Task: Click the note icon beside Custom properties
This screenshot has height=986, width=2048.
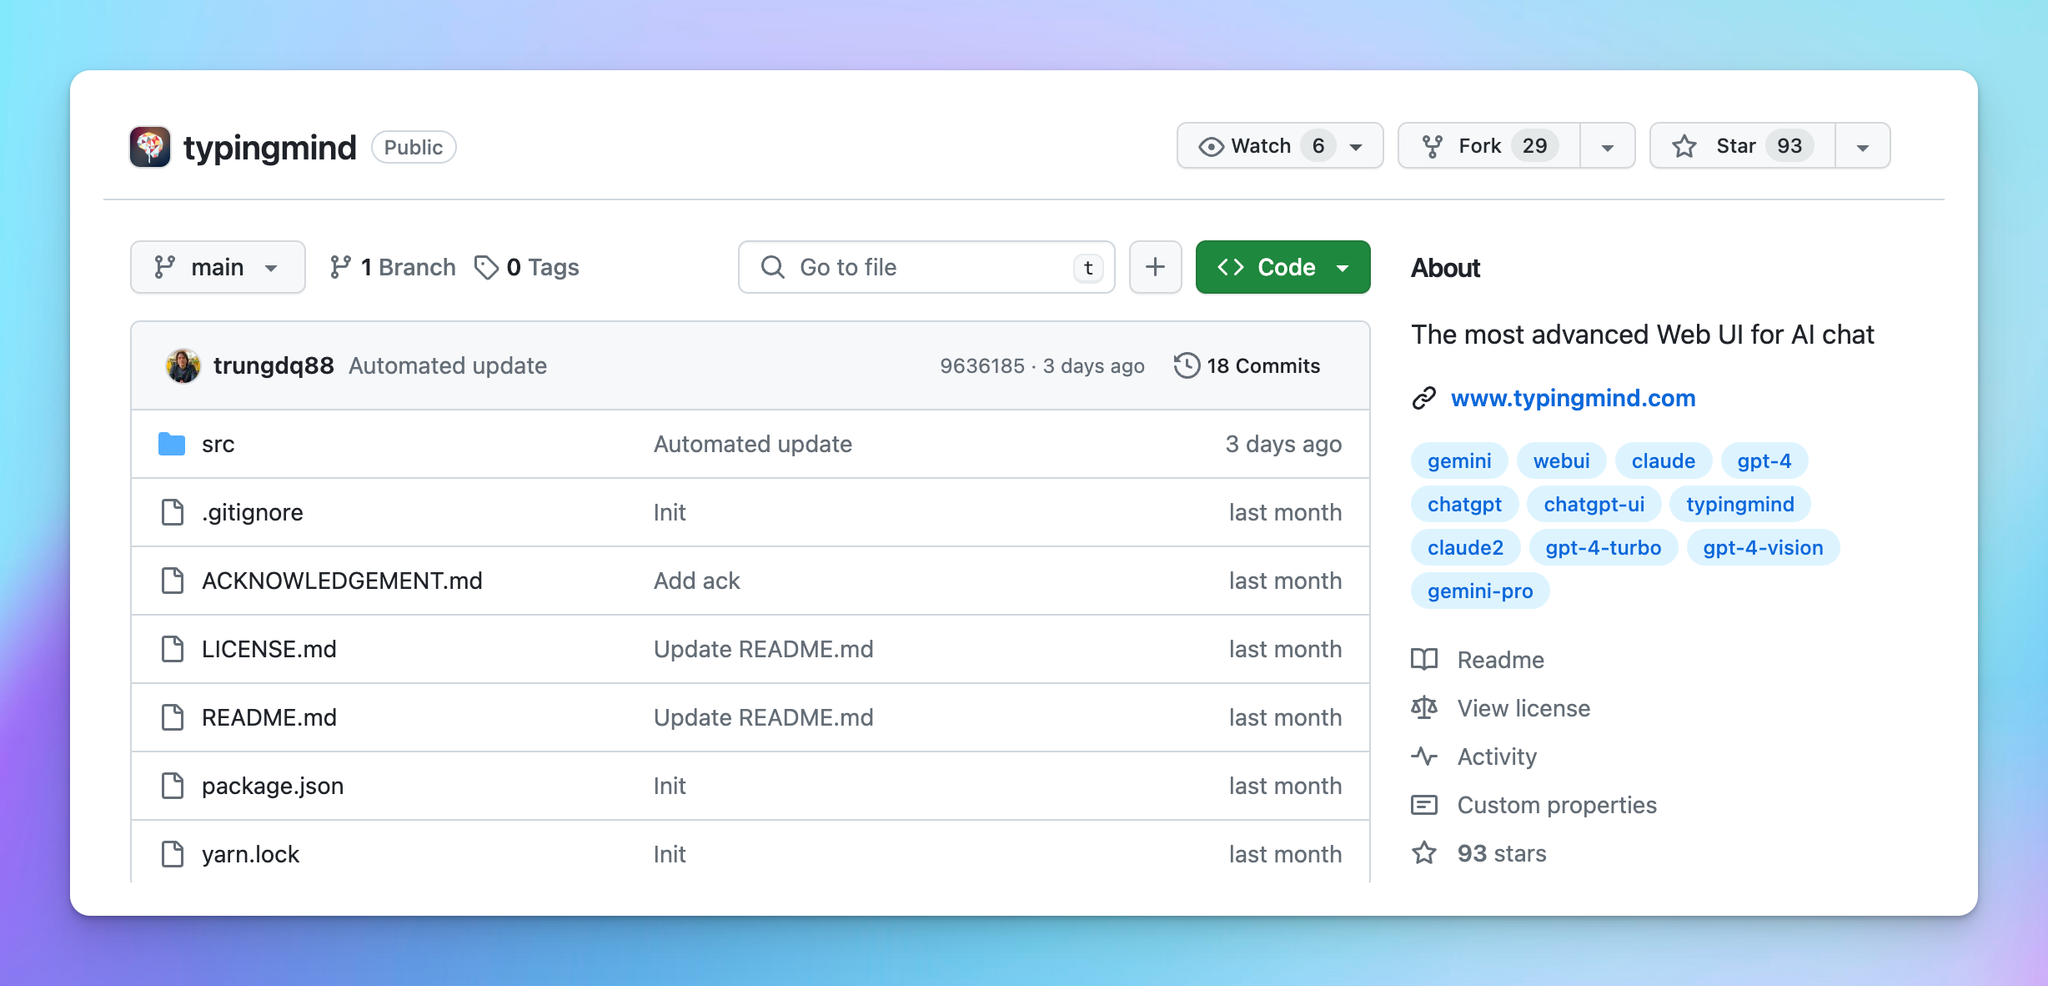Action: [1424, 805]
